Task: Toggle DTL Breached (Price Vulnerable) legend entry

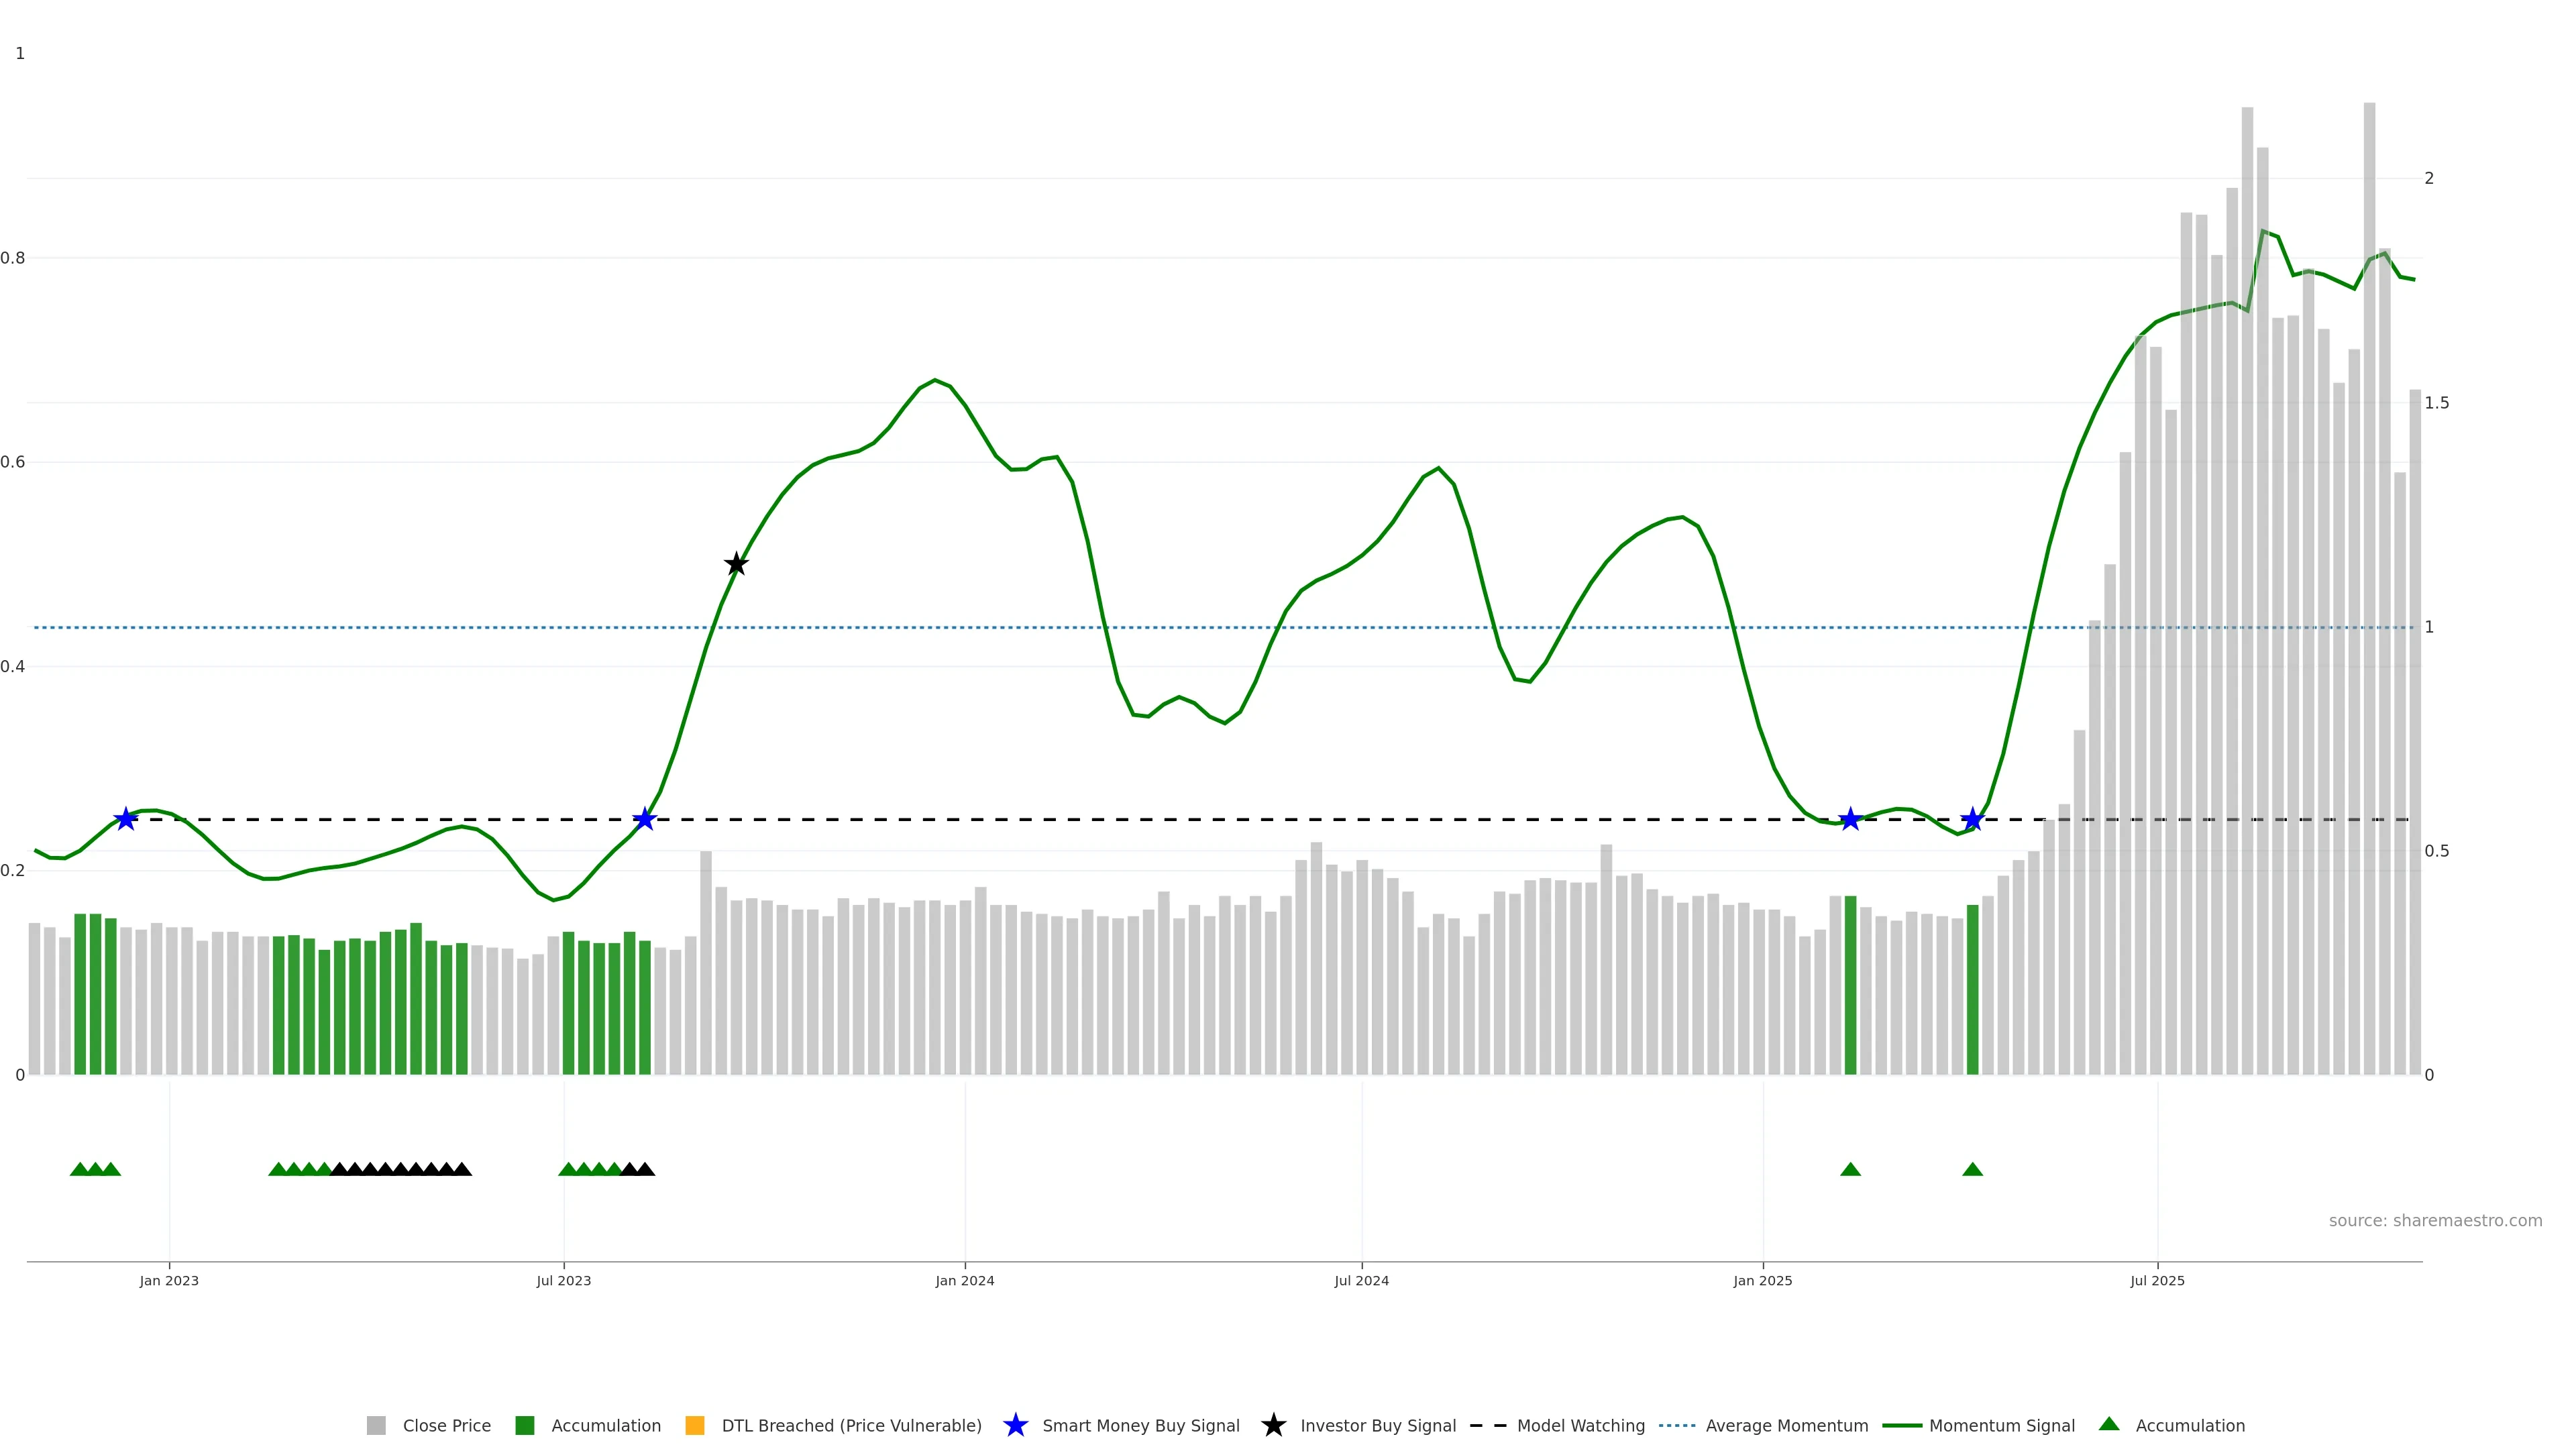Action: coord(851,1426)
